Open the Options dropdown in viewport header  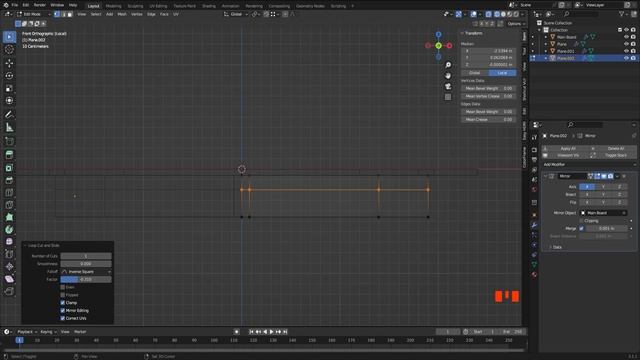coord(516,24)
